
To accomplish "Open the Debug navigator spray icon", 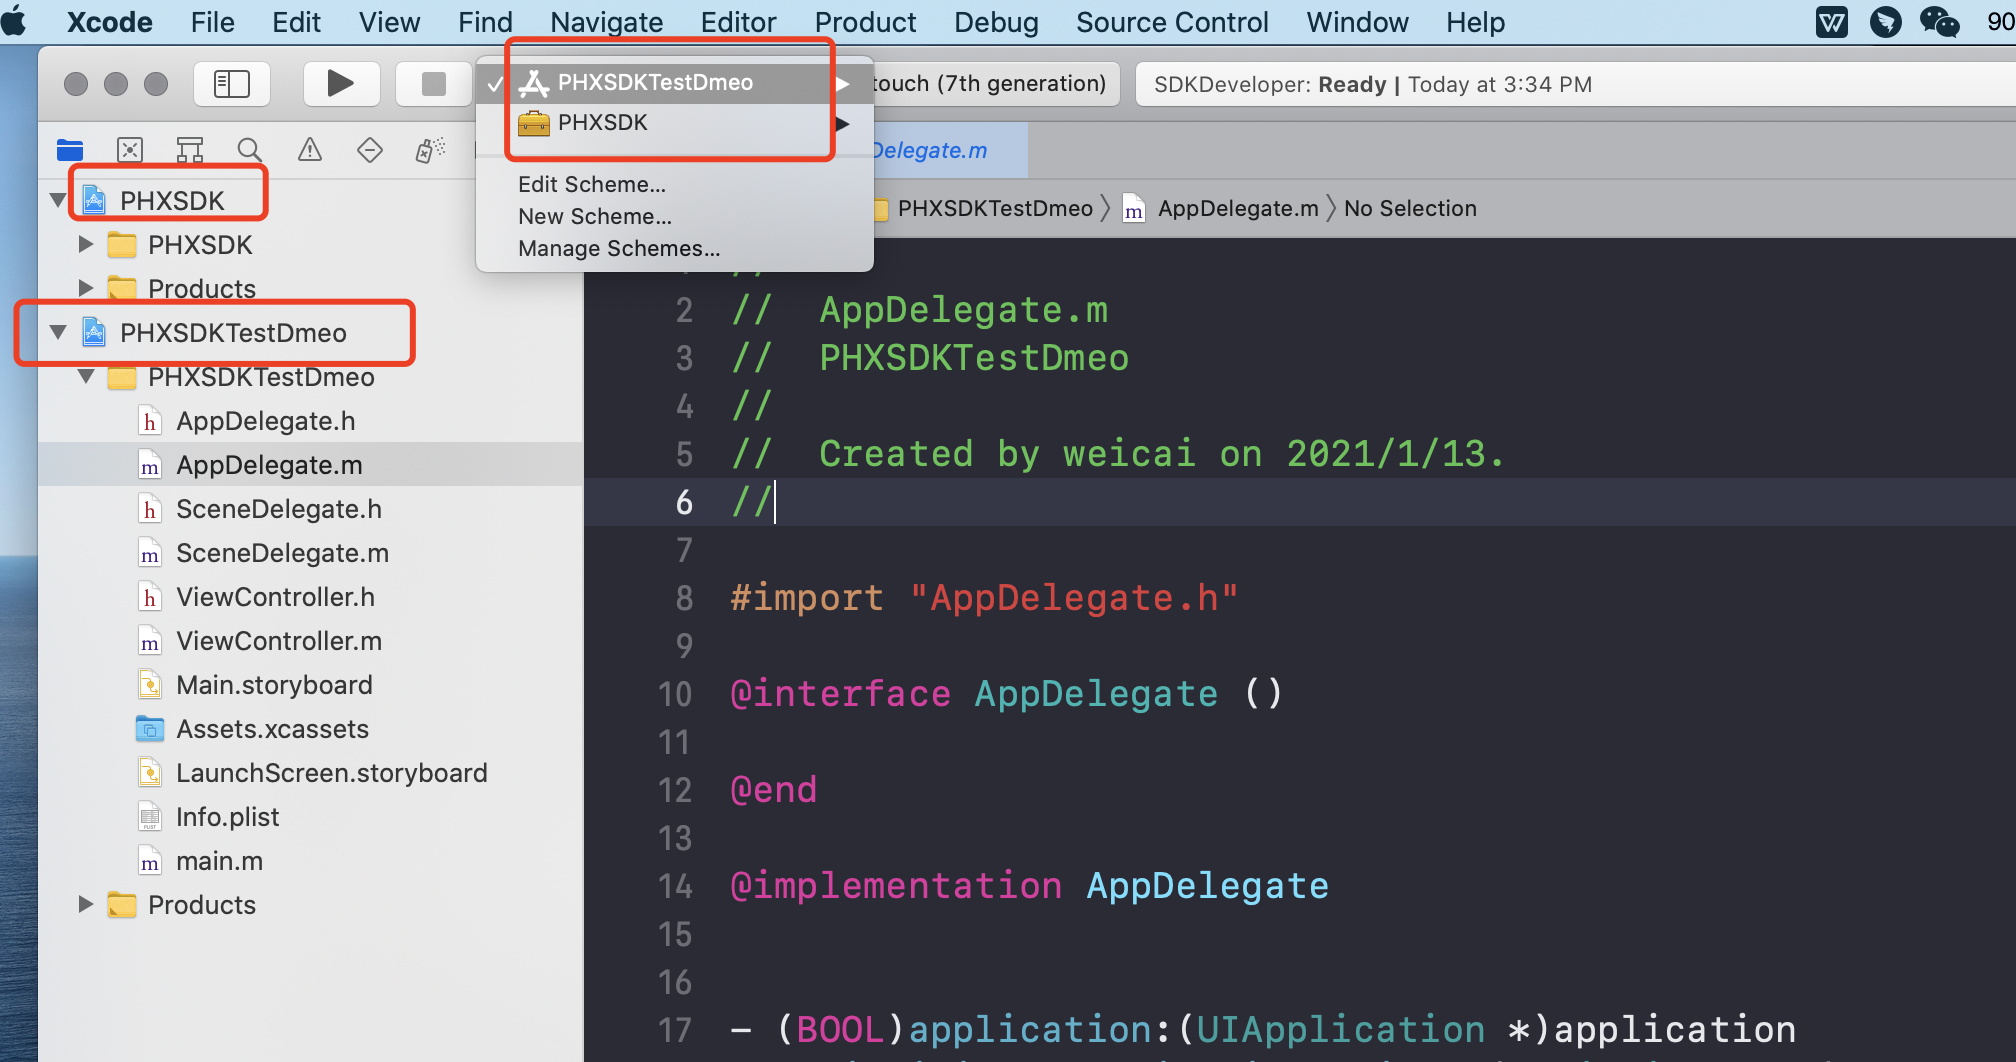I will (430, 150).
